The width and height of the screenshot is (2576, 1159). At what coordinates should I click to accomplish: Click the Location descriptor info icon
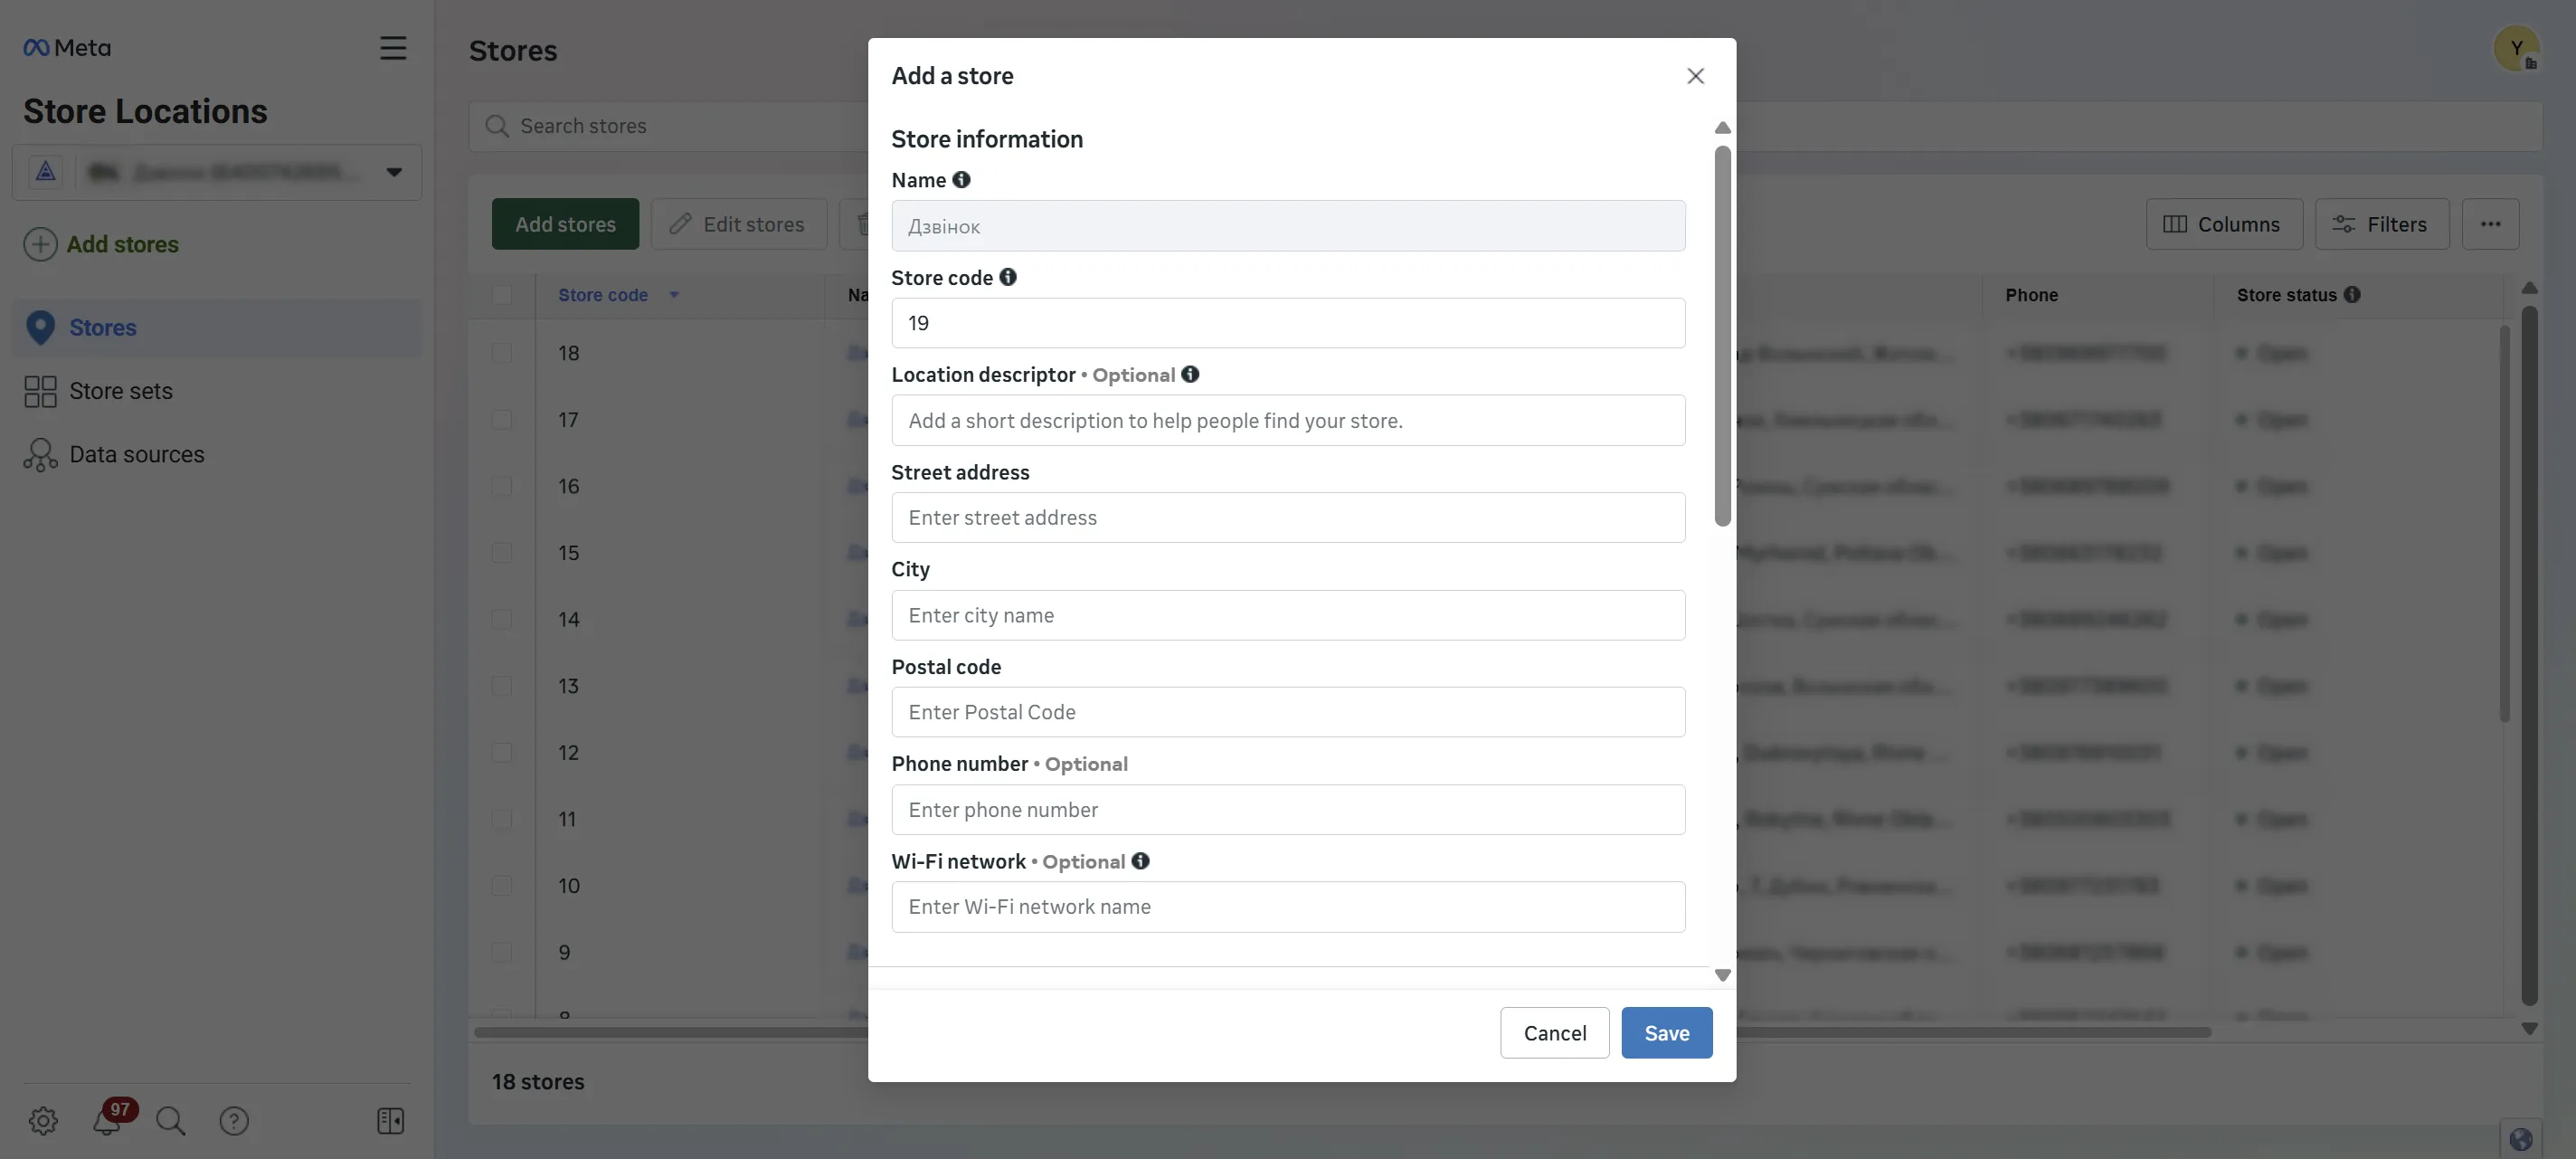pyautogui.click(x=1190, y=374)
